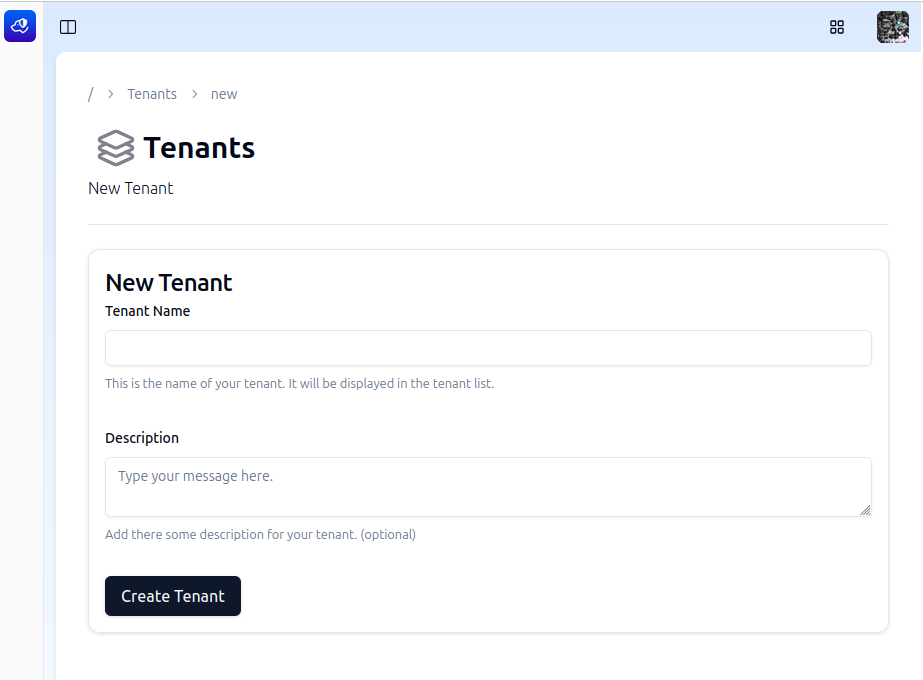The height and width of the screenshot is (680, 923).
Task: Toggle the sidebar panel icon
Action: [x=68, y=27]
